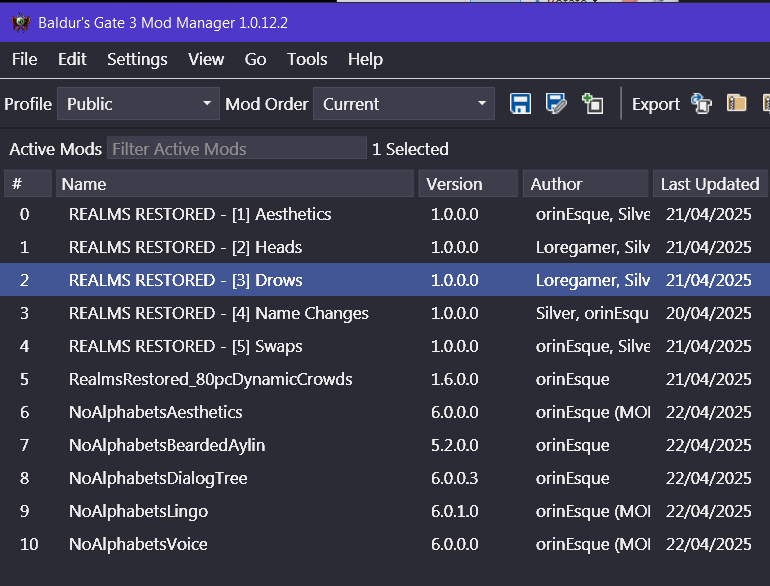Click version 6.0.0.3 of NoAlphabetsDialogTree
This screenshot has height=586, width=770.
click(455, 477)
